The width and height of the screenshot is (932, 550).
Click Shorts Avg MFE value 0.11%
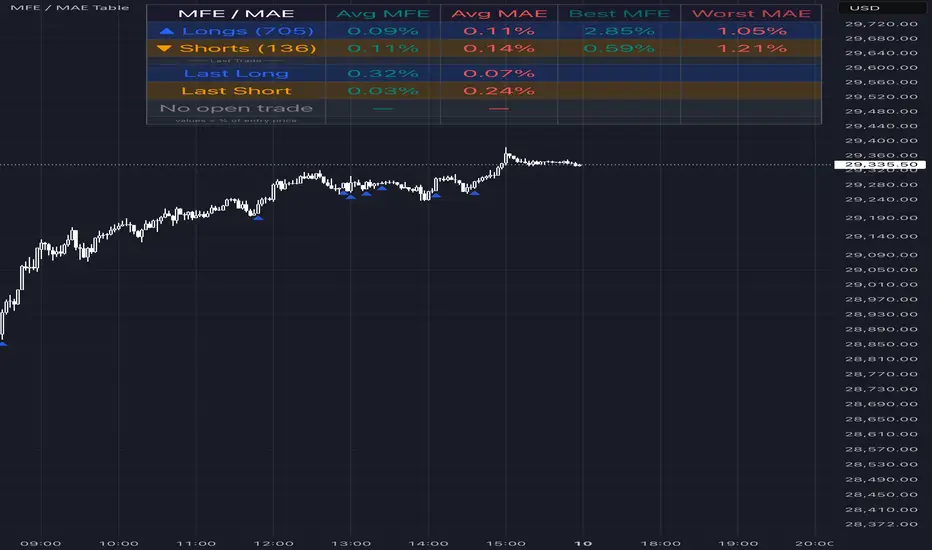click(383, 48)
